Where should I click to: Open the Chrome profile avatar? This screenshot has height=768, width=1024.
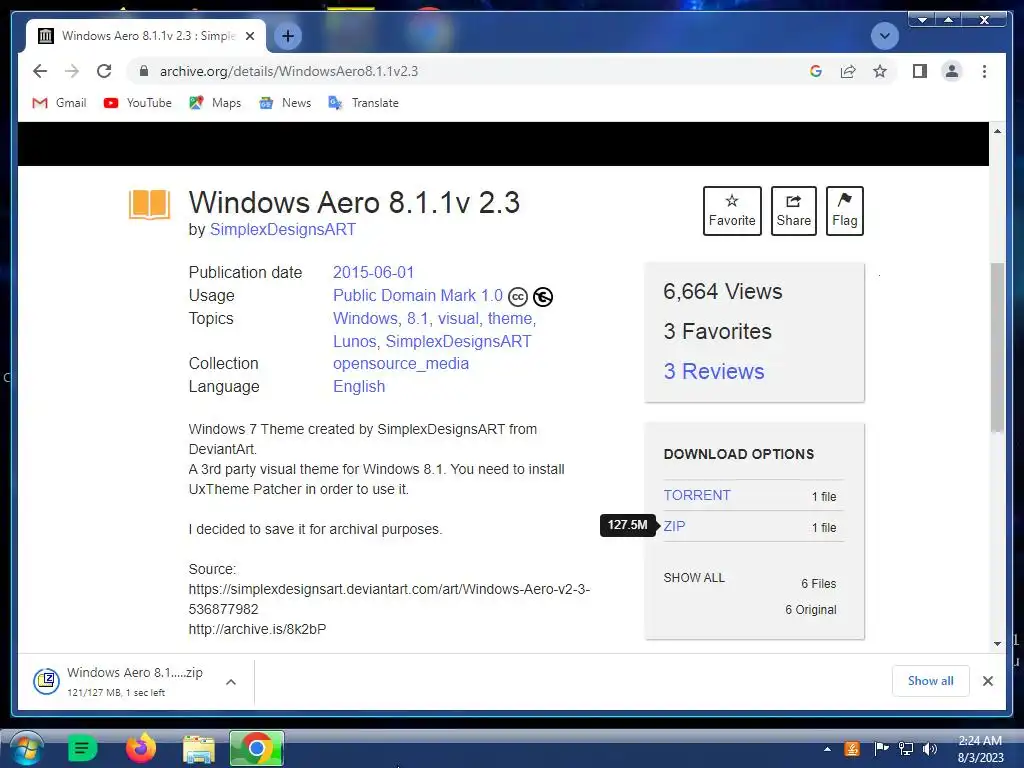point(952,71)
